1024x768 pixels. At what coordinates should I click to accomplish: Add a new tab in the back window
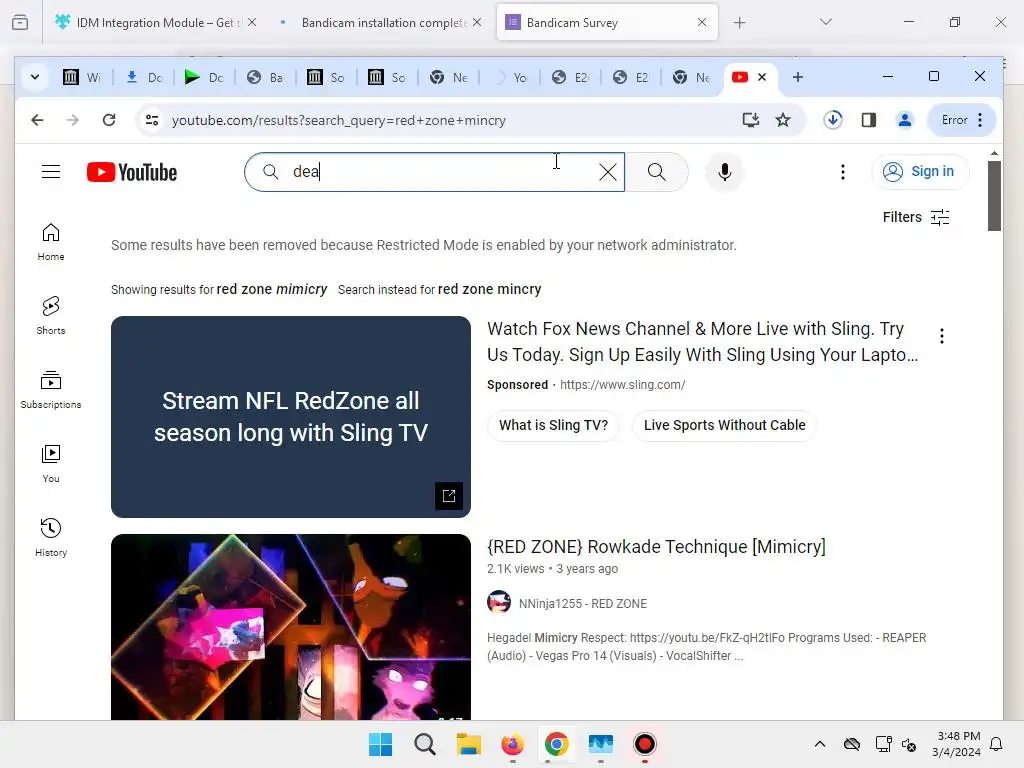click(x=739, y=23)
